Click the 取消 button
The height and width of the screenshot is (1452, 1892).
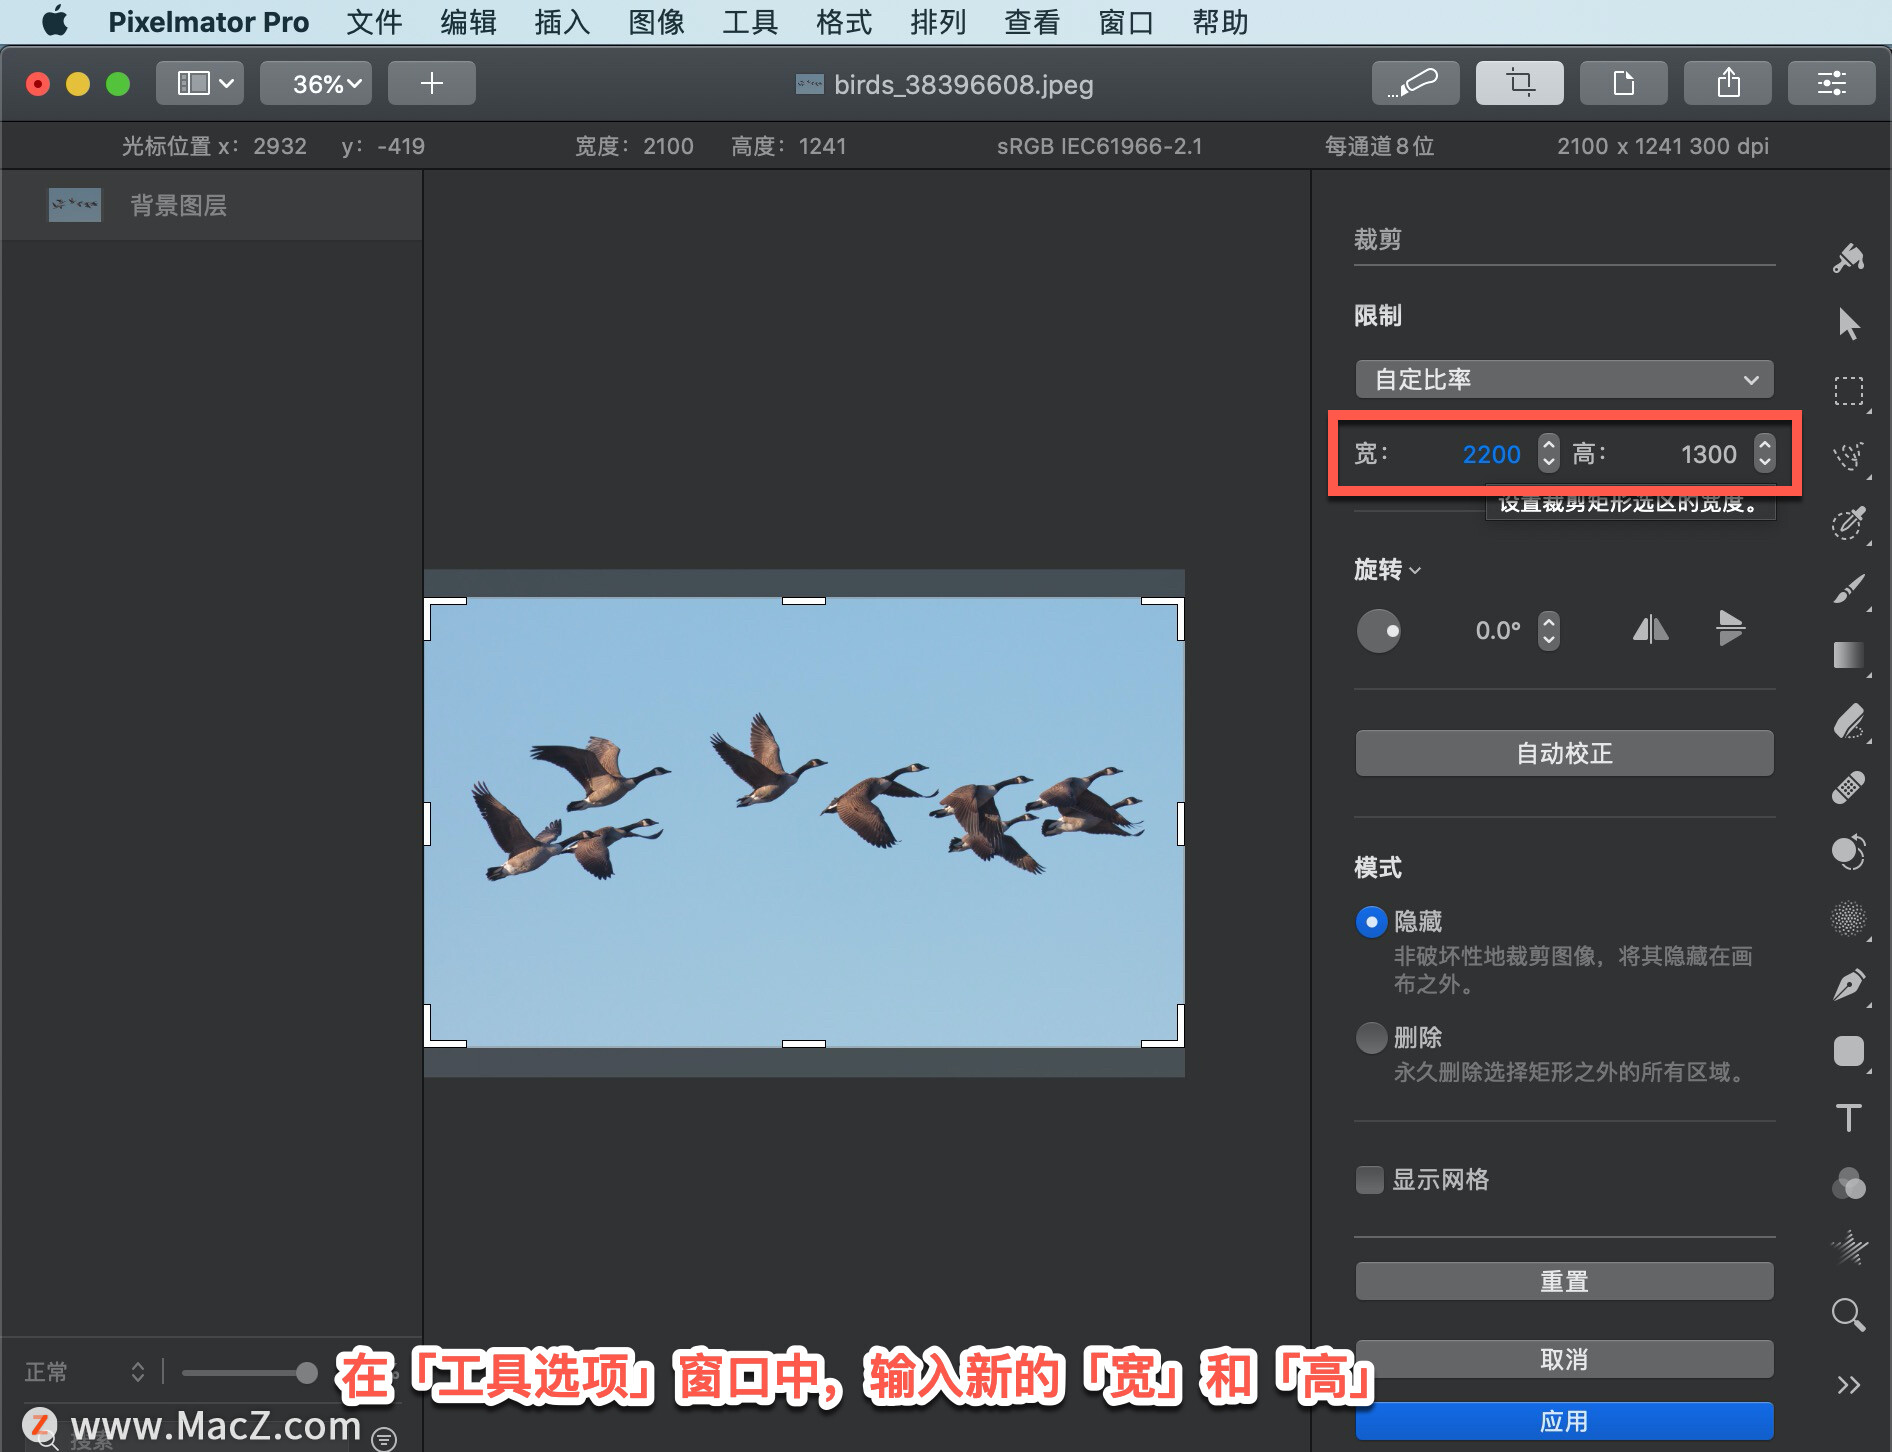1564,1359
